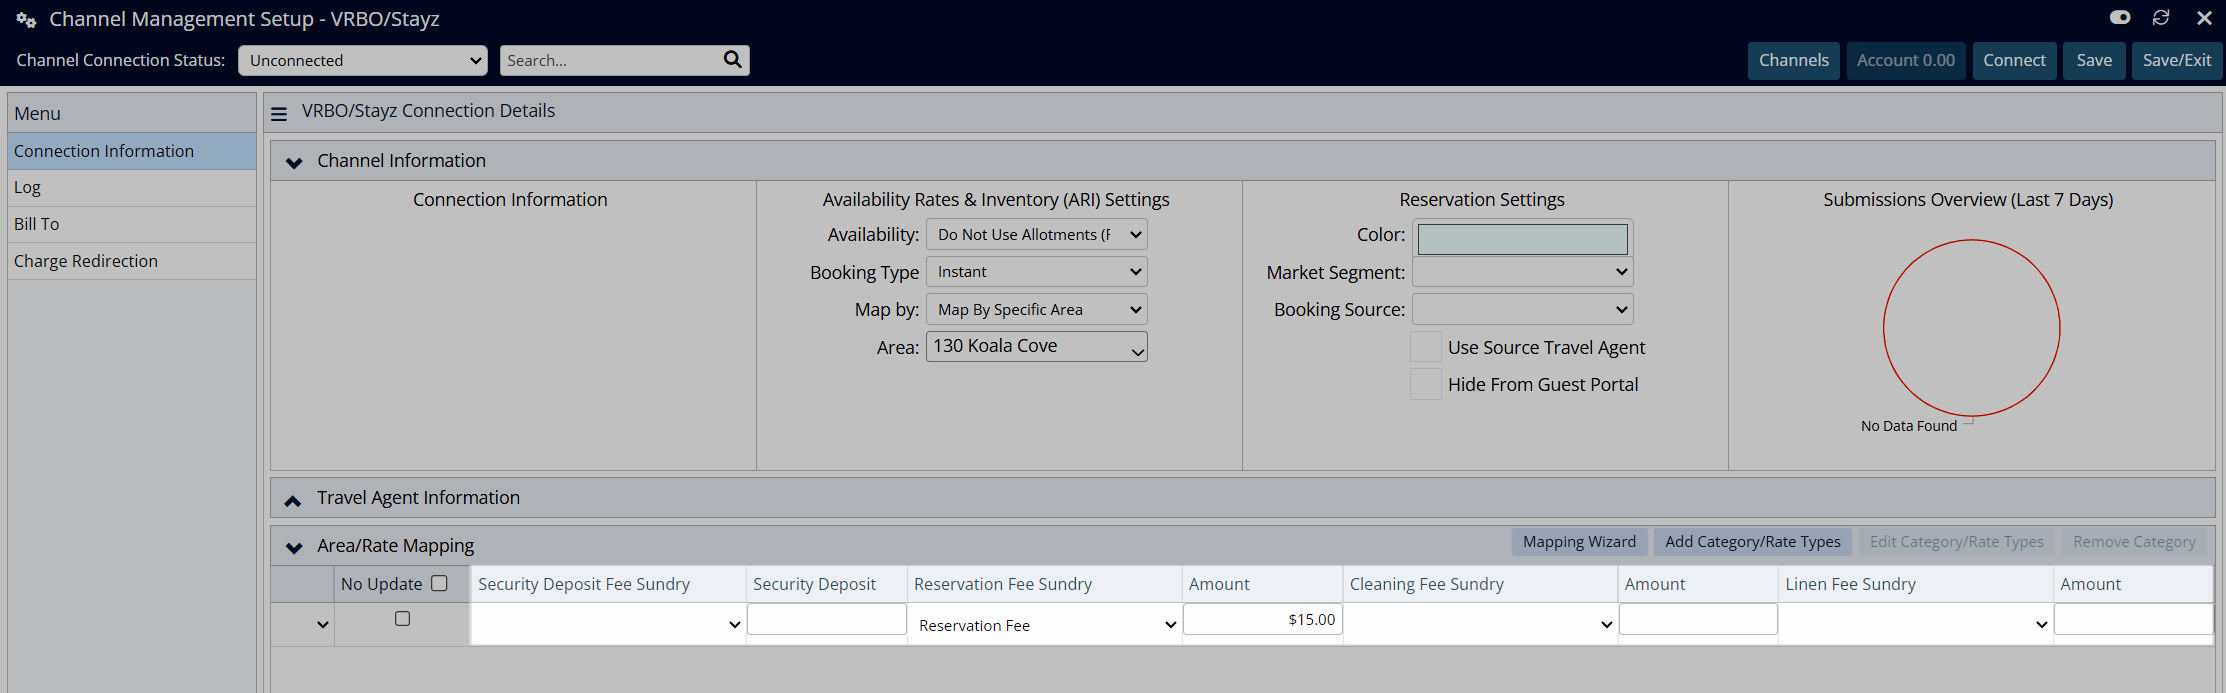Click the No Data Found label
The image size is (2226, 693).
tap(1909, 426)
